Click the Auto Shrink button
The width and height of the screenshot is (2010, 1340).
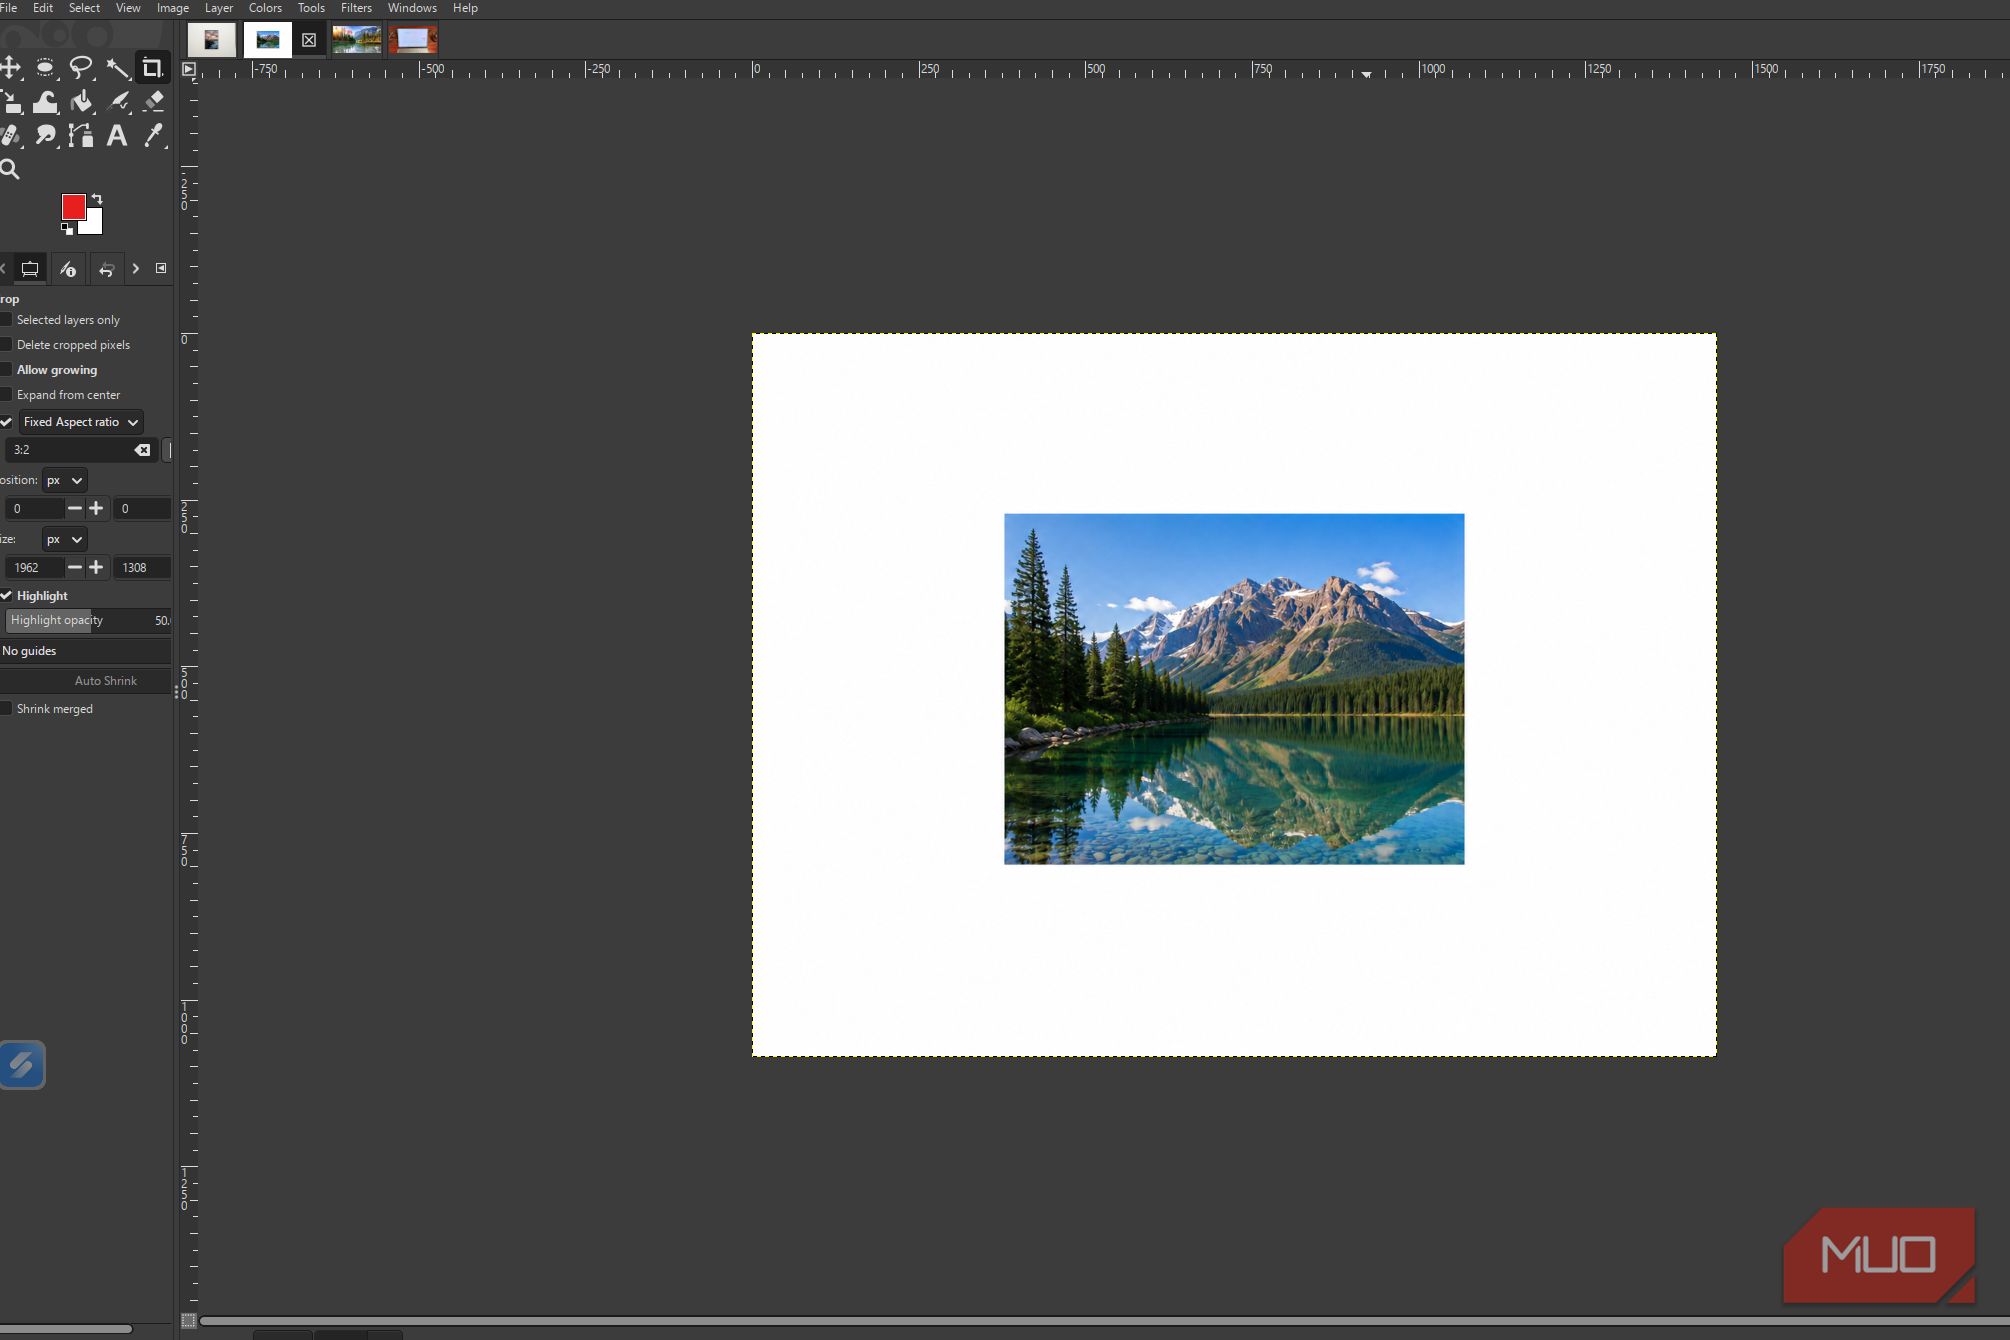(86, 681)
